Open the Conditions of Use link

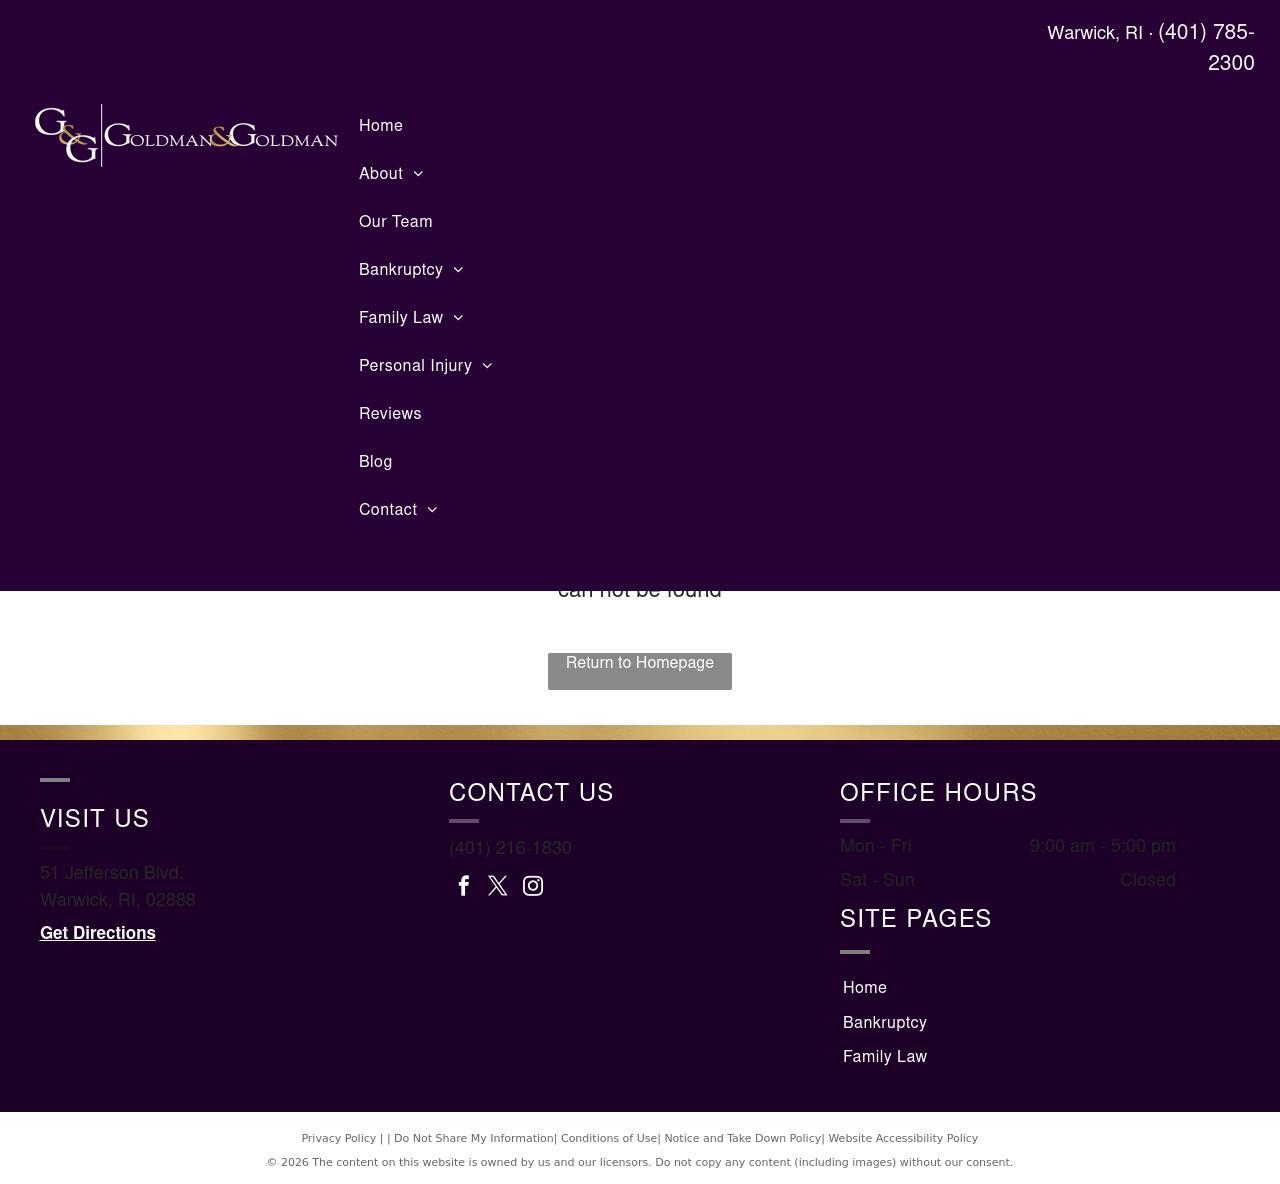(609, 1139)
